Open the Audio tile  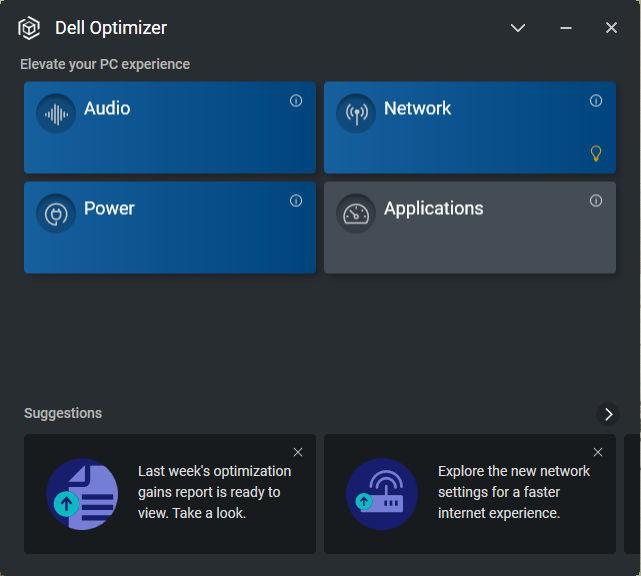point(170,128)
